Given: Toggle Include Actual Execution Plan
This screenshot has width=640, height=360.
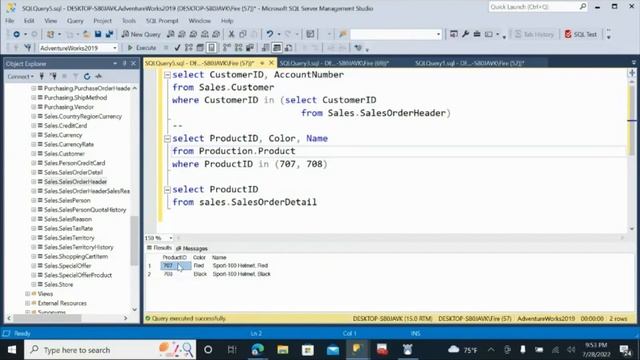Looking at the screenshot, I should click(227, 48).
